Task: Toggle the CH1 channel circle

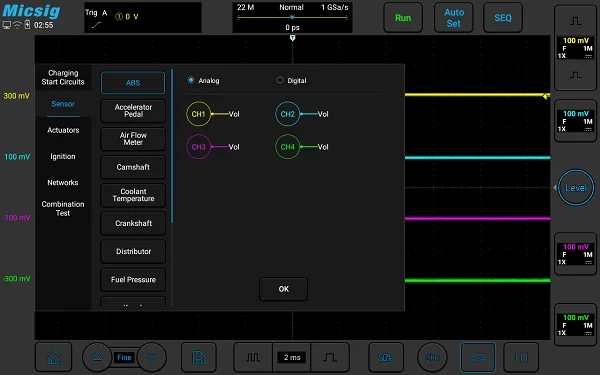Action: [x=198, y=114]
